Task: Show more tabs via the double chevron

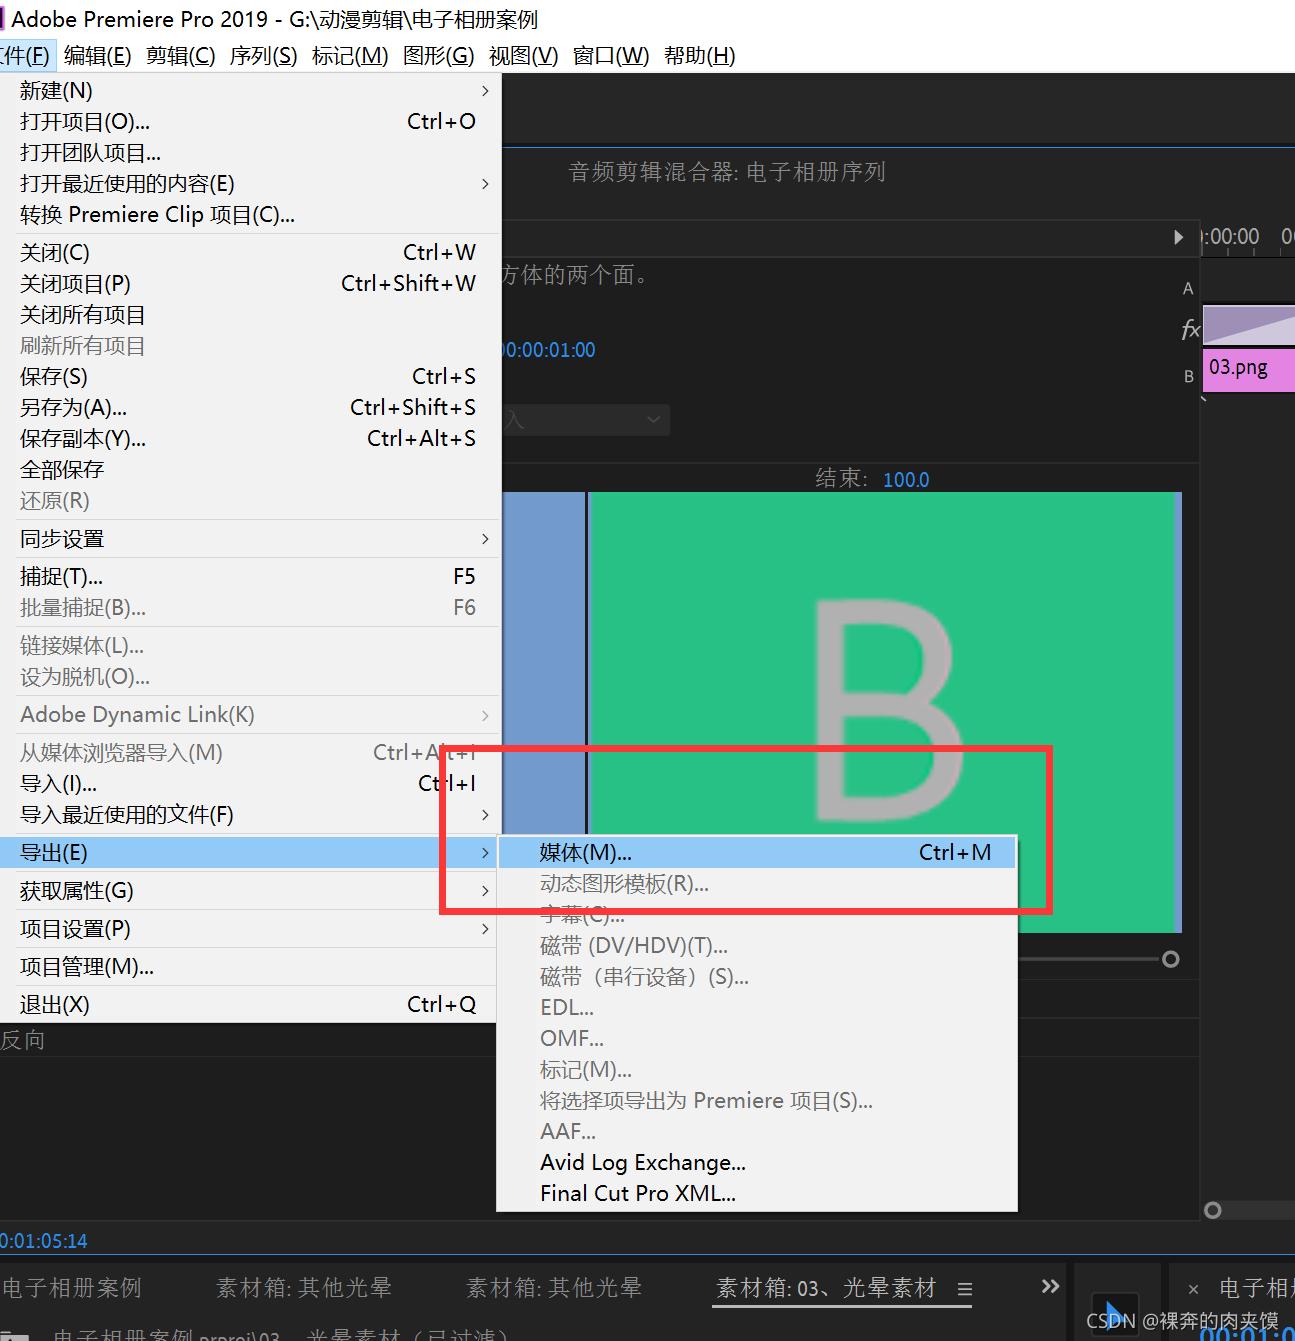Action: tap(1050, 1286)
